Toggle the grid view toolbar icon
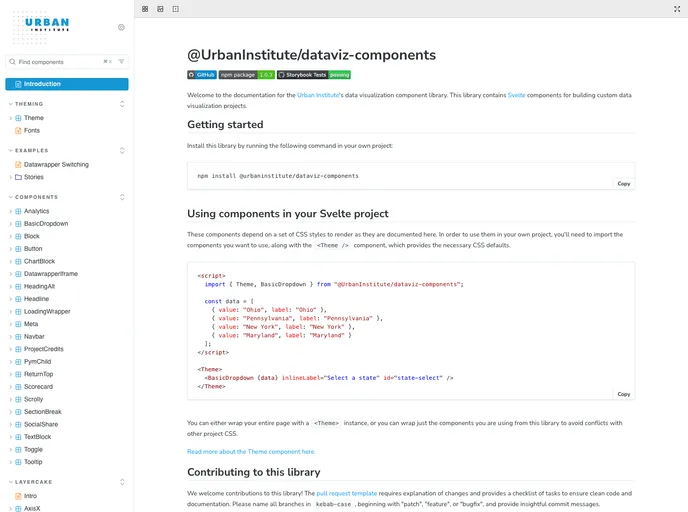Viewport: 688px width, 512px height. (145, 9)
